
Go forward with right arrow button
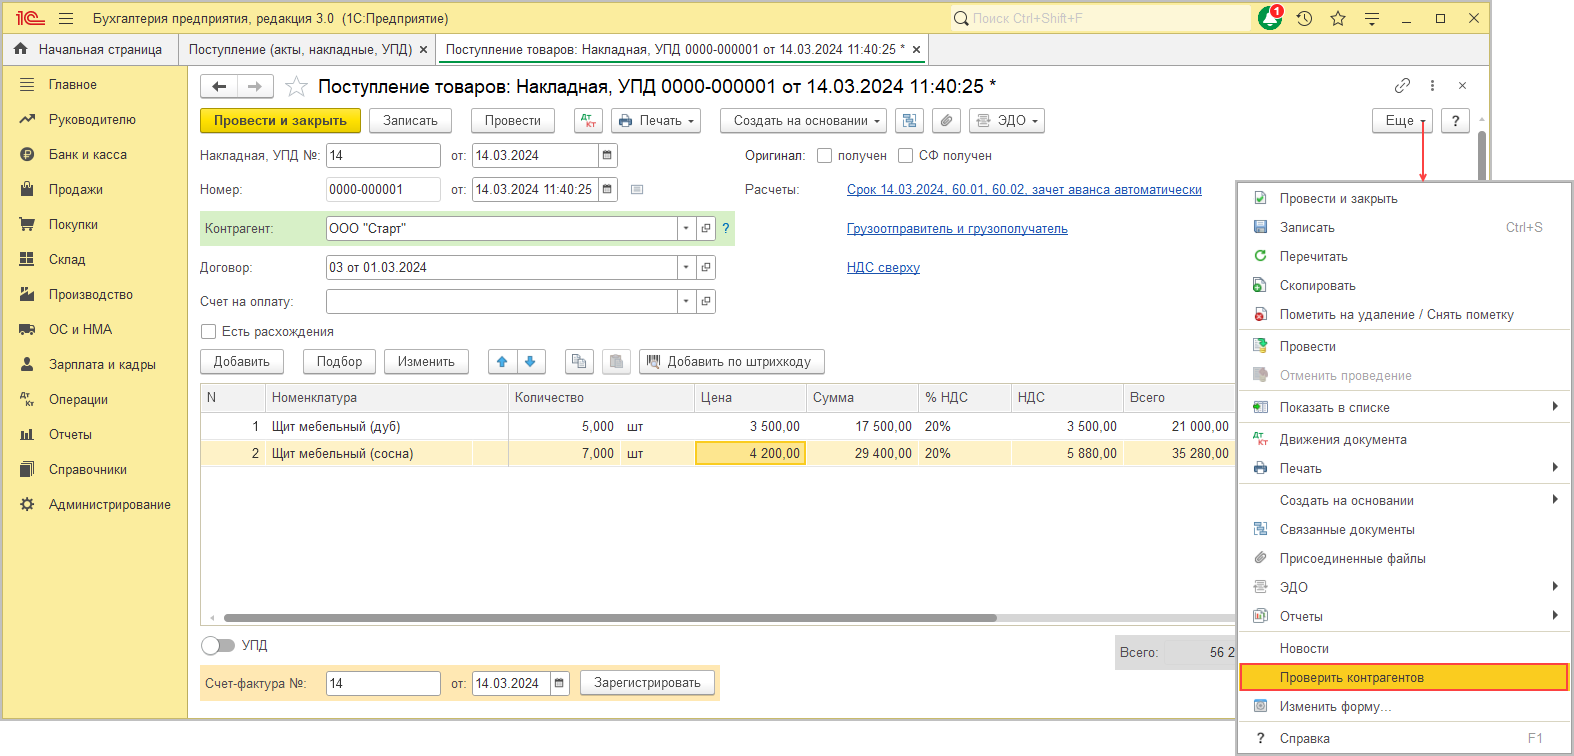[255, 87]
